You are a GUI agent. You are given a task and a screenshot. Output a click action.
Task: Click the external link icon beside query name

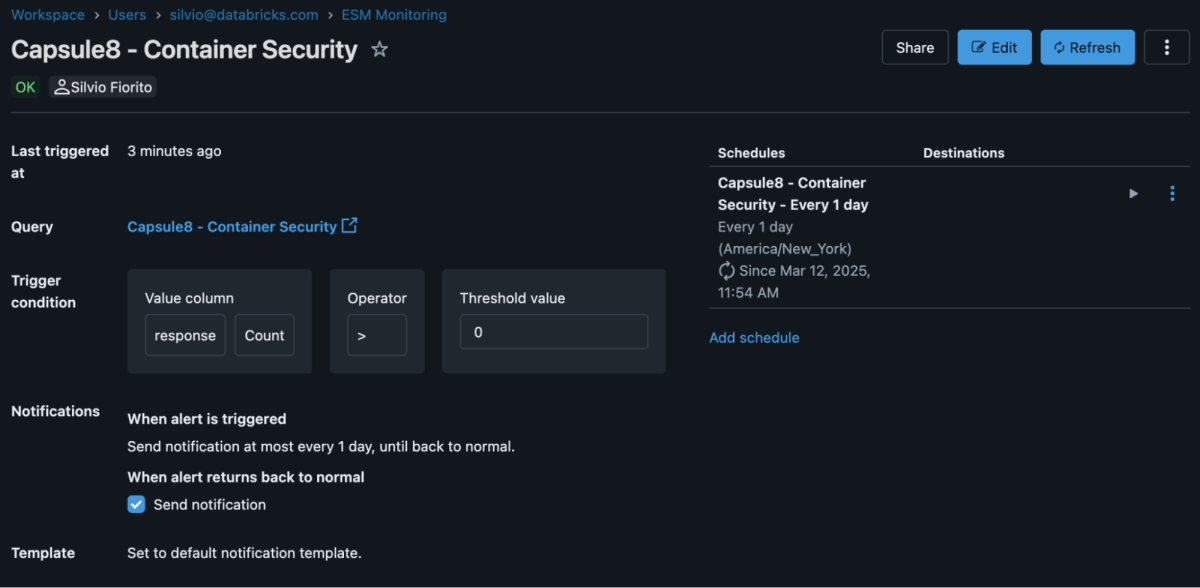(349, 226)
